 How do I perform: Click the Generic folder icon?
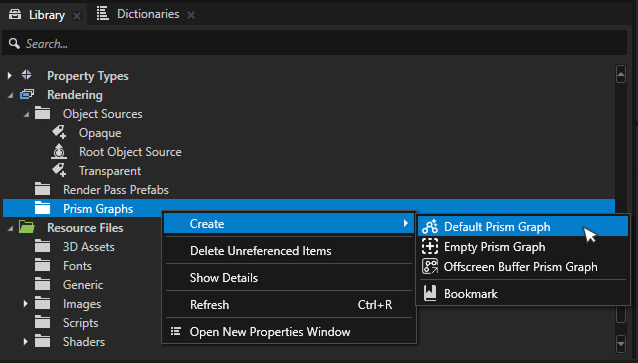[x=42, y=284]
